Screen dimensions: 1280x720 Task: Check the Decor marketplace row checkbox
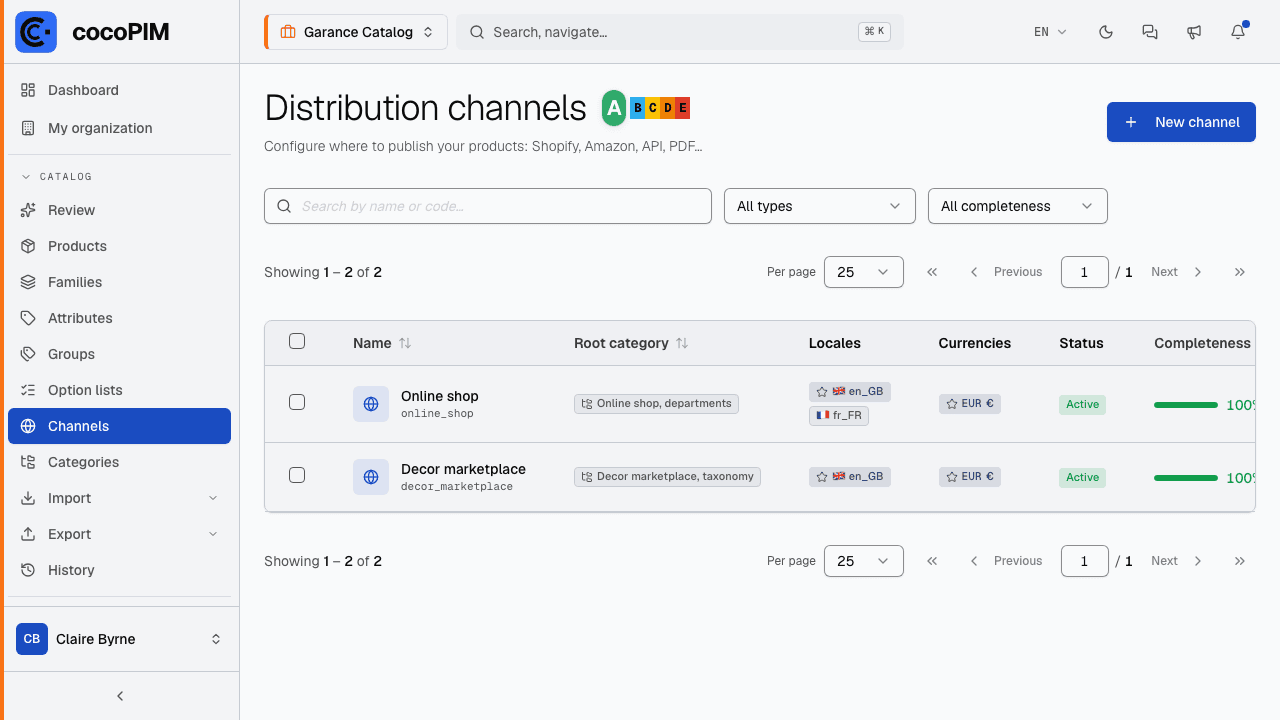point(297,475)
